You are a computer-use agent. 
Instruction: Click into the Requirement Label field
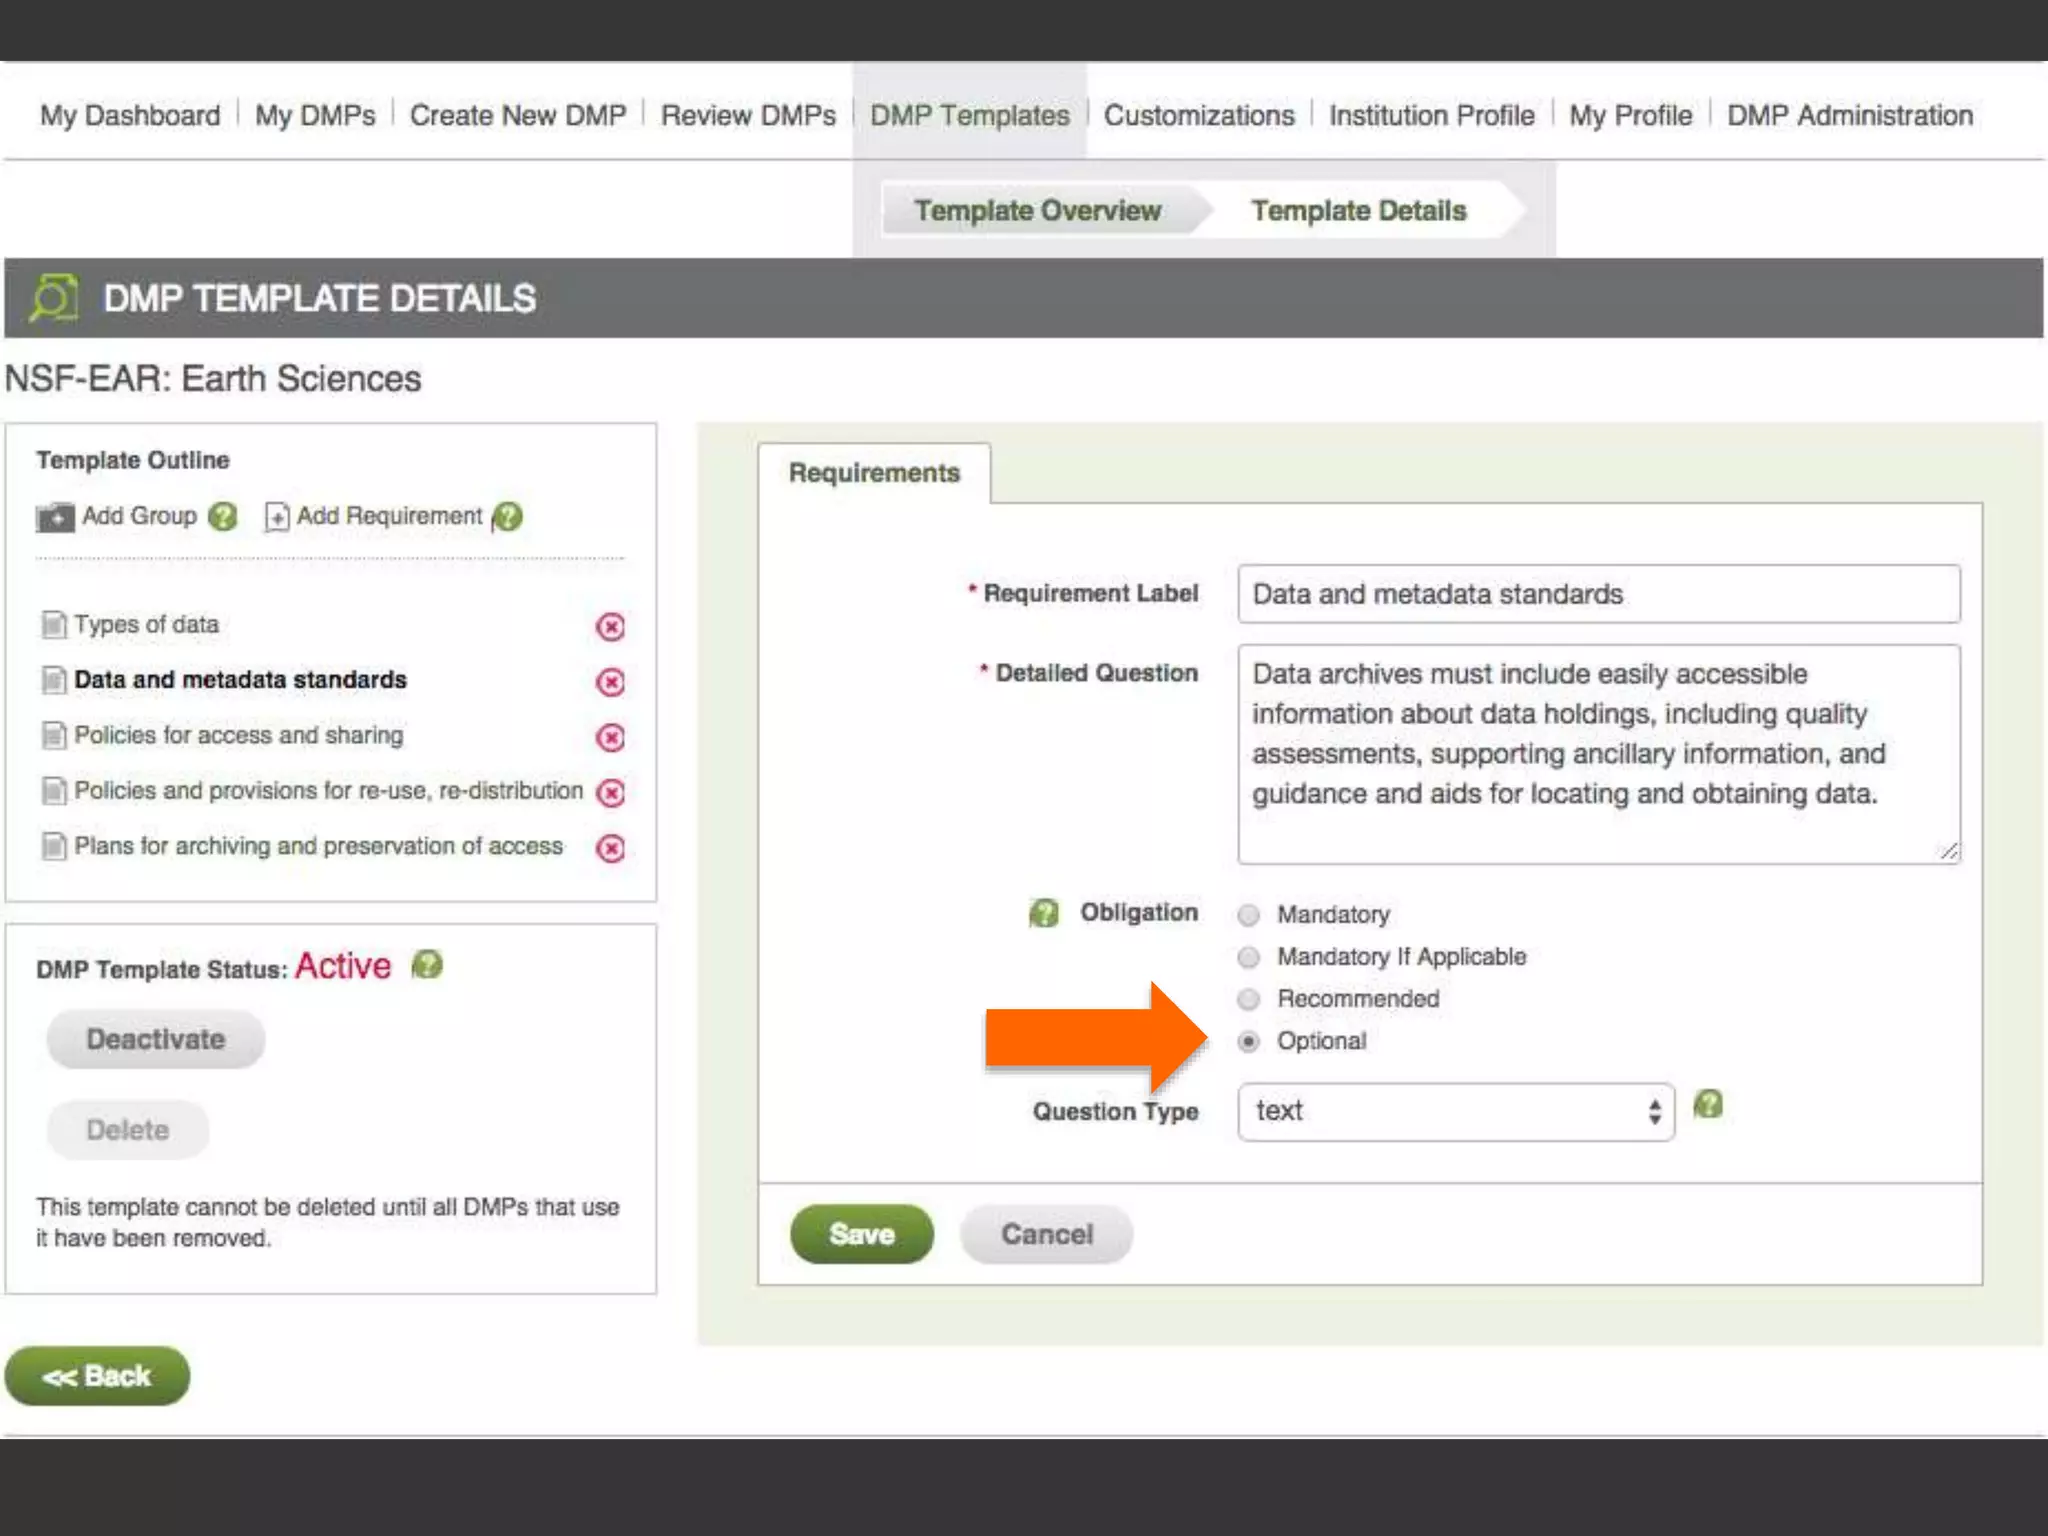[x=1598, y=594]
